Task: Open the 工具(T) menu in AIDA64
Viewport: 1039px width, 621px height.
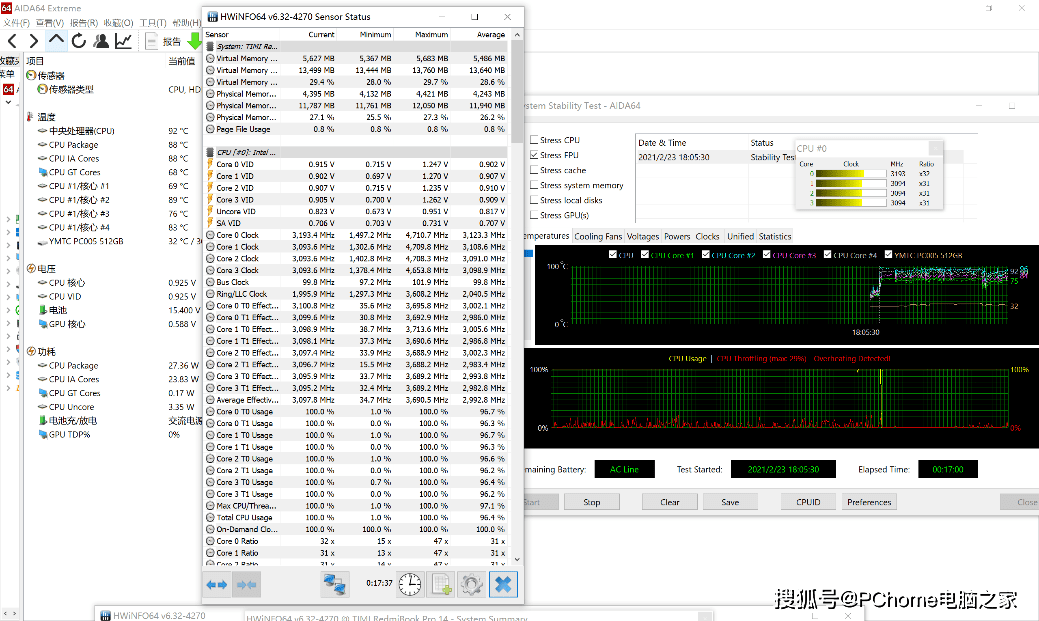Action: (x=152, y=23)
